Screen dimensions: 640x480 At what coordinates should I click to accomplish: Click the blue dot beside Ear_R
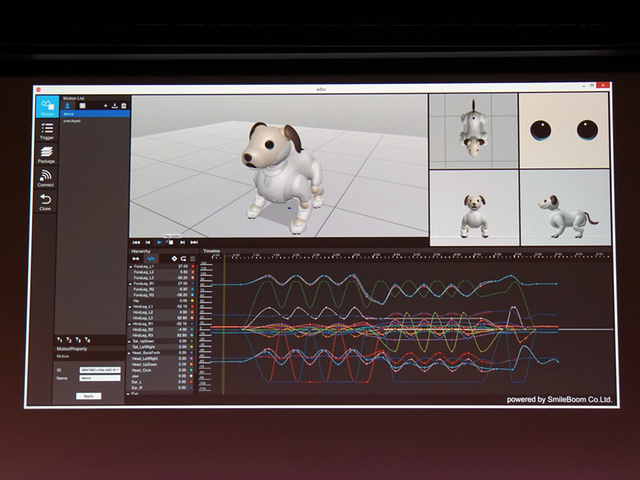pyautogui.click(x=192, y=388)
